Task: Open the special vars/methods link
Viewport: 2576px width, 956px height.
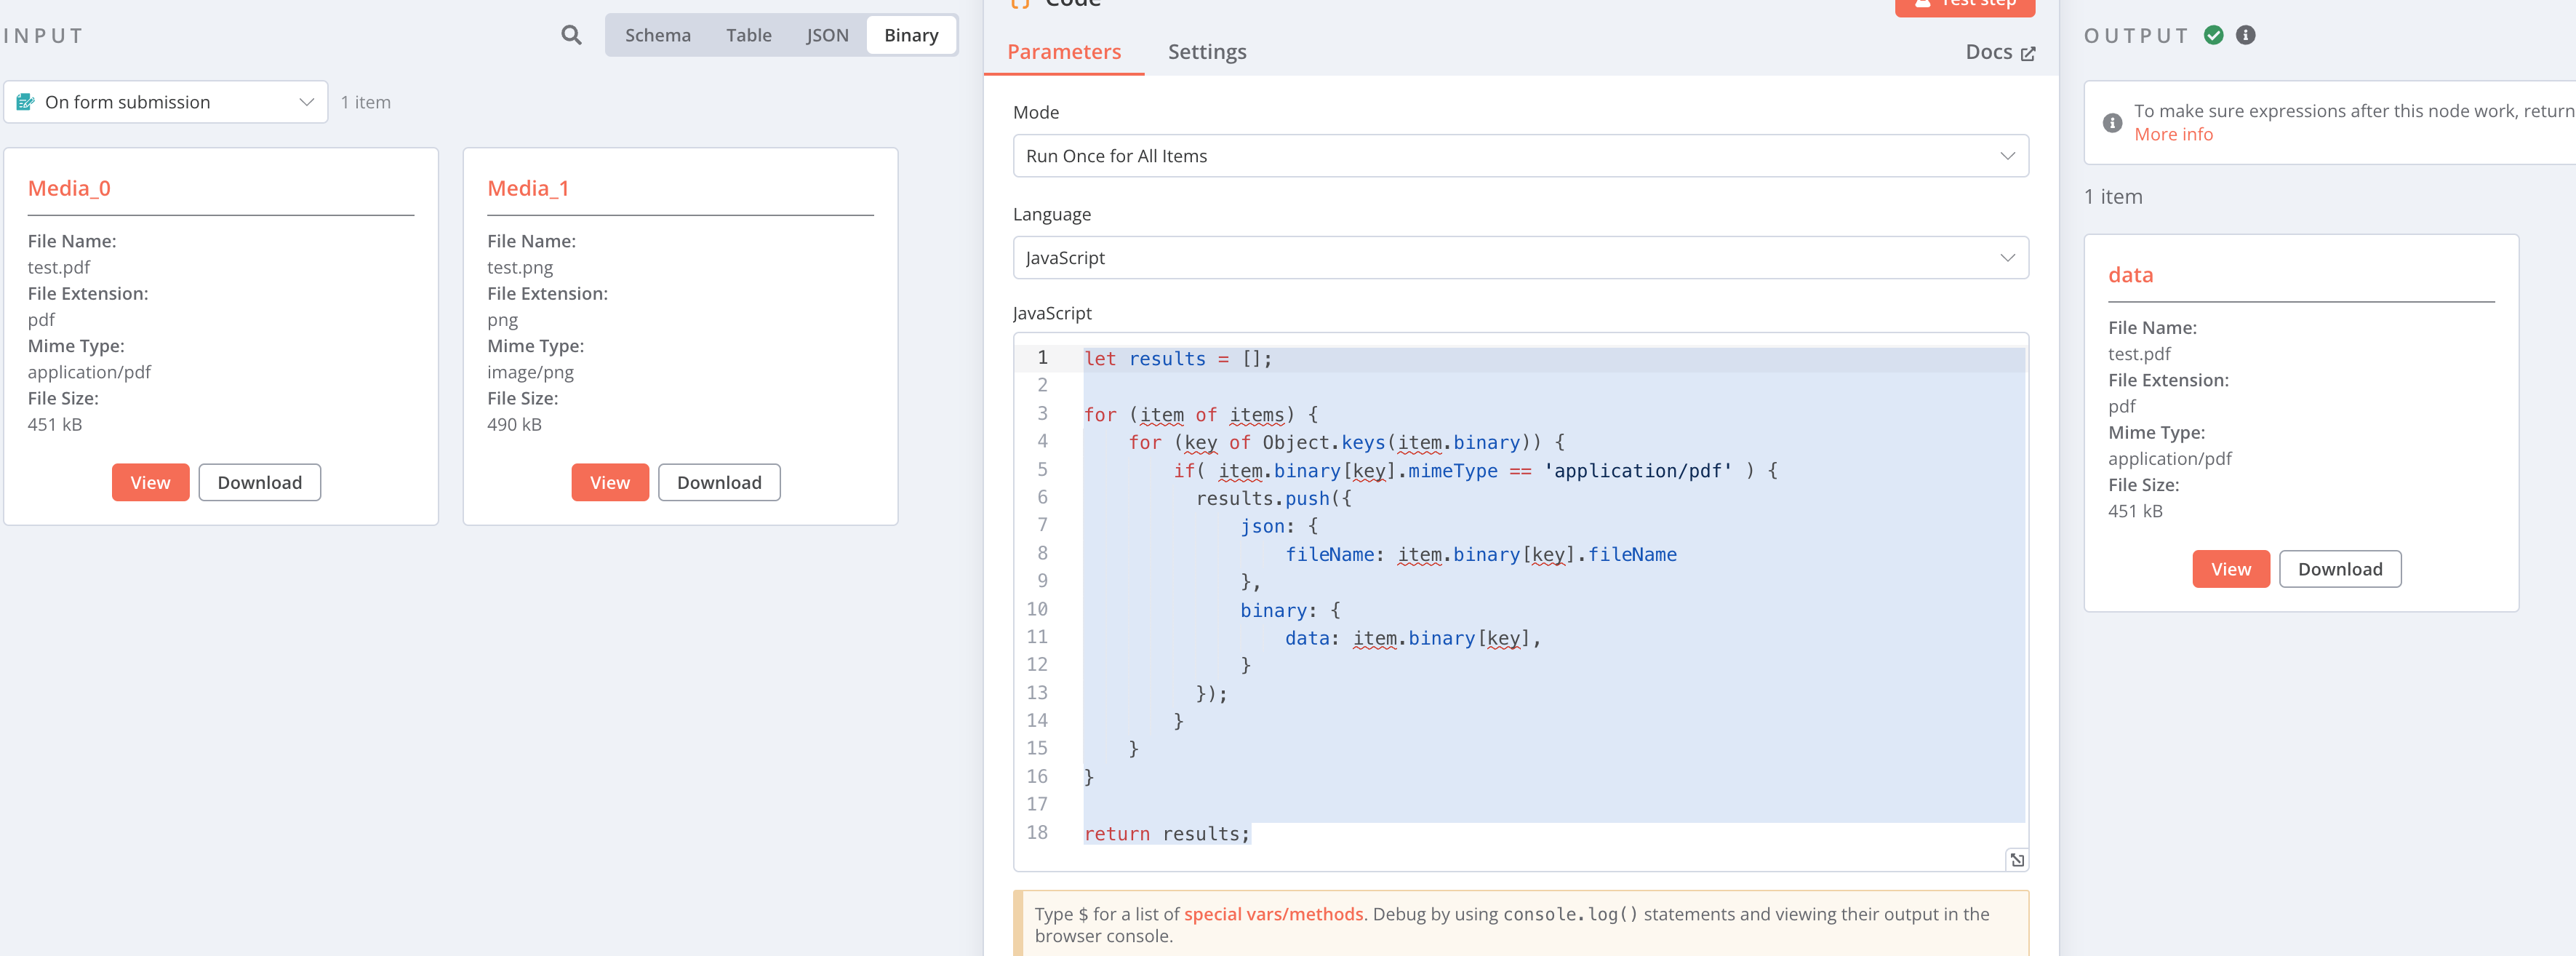Action: pyautogui.click(x=1273, y=914)
